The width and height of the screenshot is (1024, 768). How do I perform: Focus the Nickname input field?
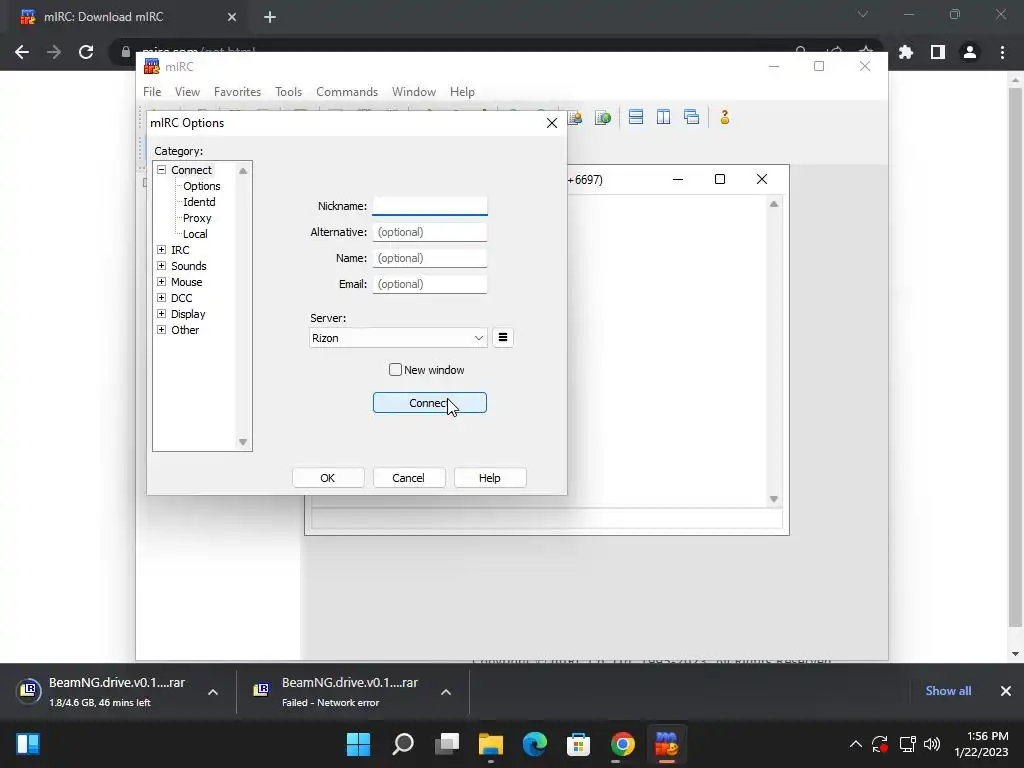pos(430,206)
